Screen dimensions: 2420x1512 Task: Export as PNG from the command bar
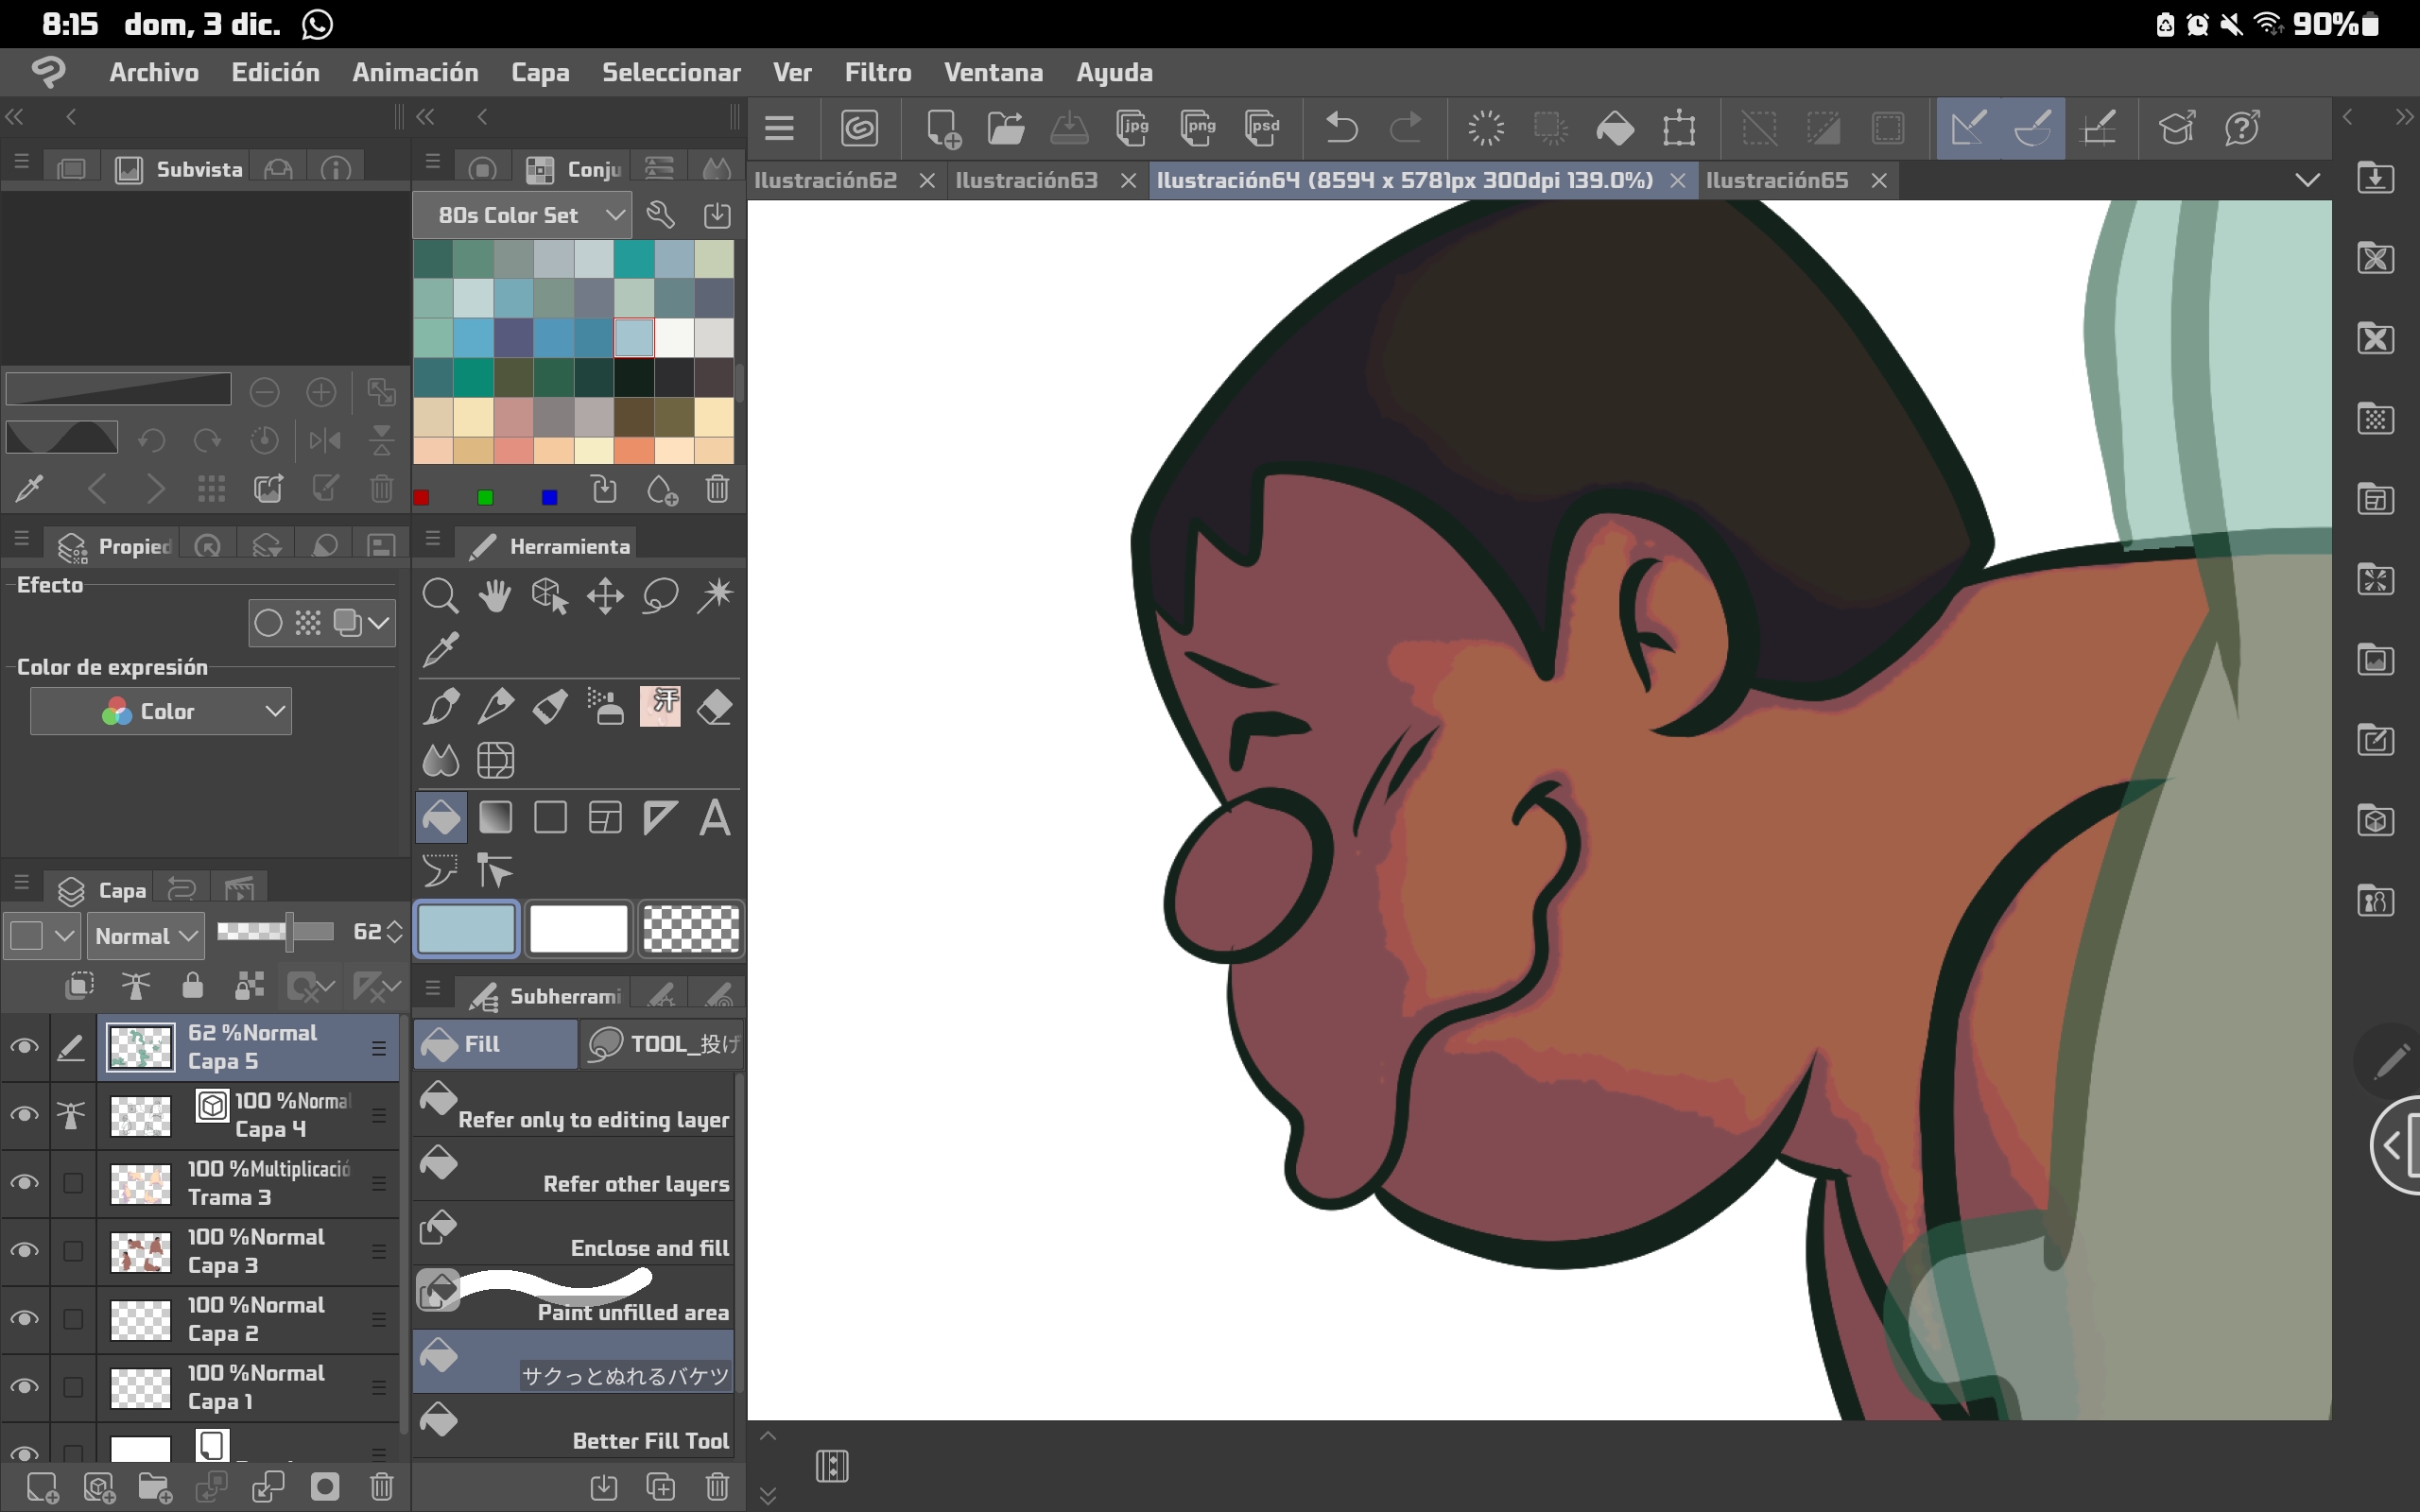tap(1197, 128)
